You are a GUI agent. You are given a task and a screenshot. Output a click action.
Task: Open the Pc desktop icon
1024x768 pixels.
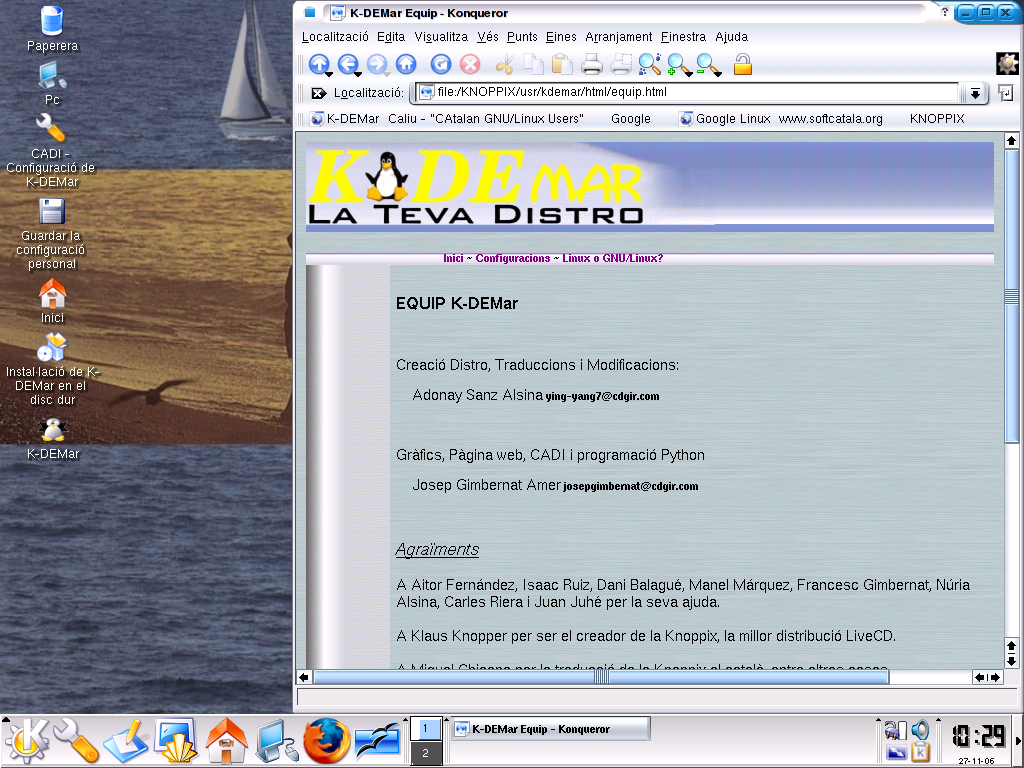click(52, 83)
